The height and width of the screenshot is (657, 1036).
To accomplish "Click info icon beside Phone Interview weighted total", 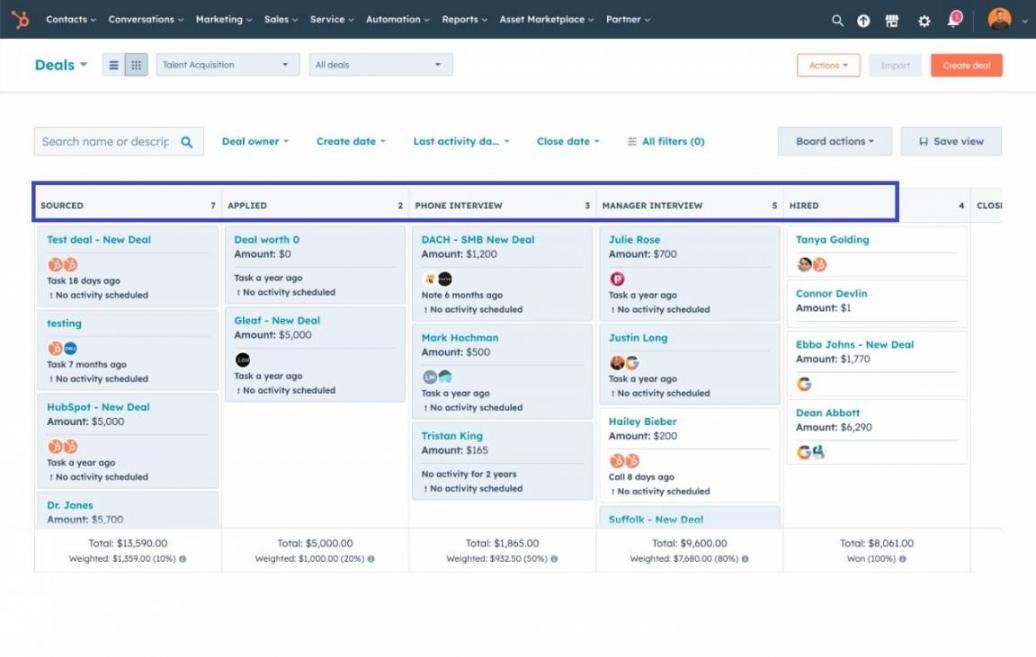I will (554, 559).
